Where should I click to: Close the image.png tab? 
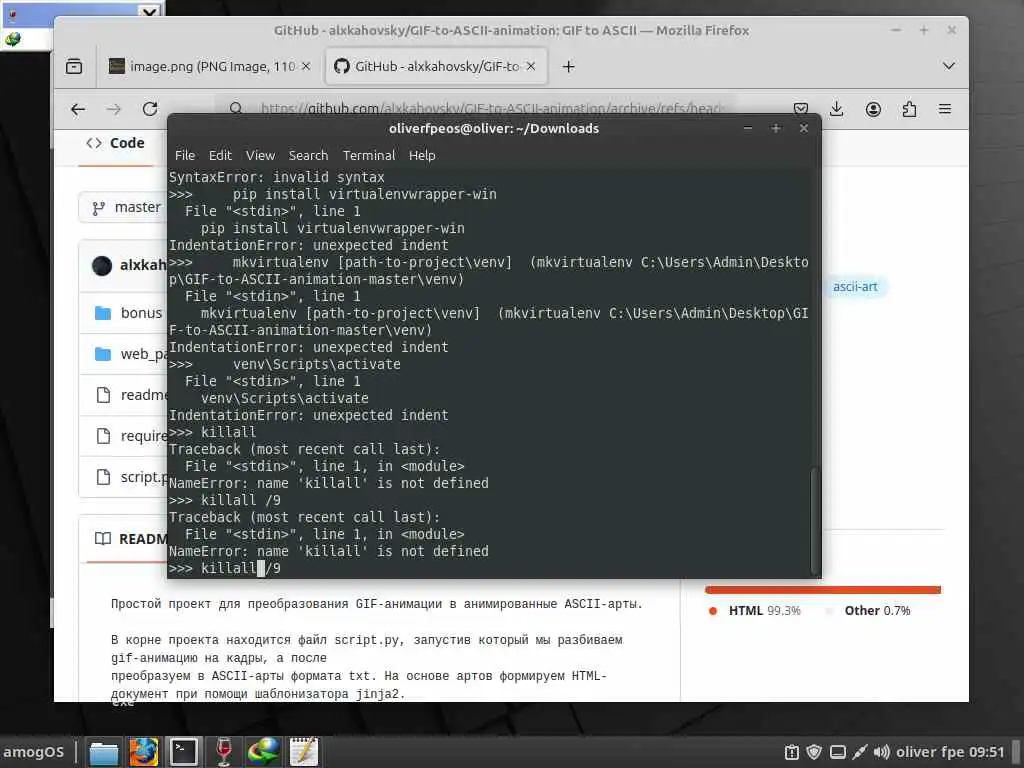pyautogui.click(x=306, y=66)
